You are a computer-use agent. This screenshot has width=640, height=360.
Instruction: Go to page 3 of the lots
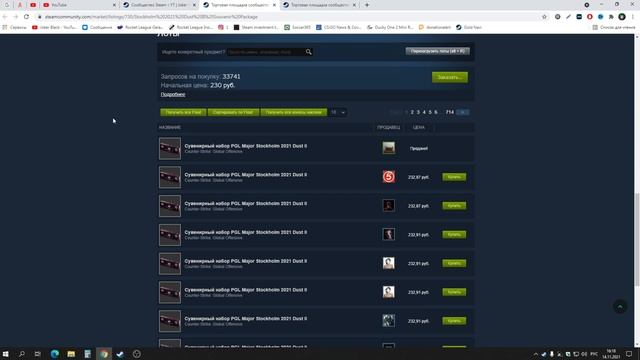(x=418, y=112)
